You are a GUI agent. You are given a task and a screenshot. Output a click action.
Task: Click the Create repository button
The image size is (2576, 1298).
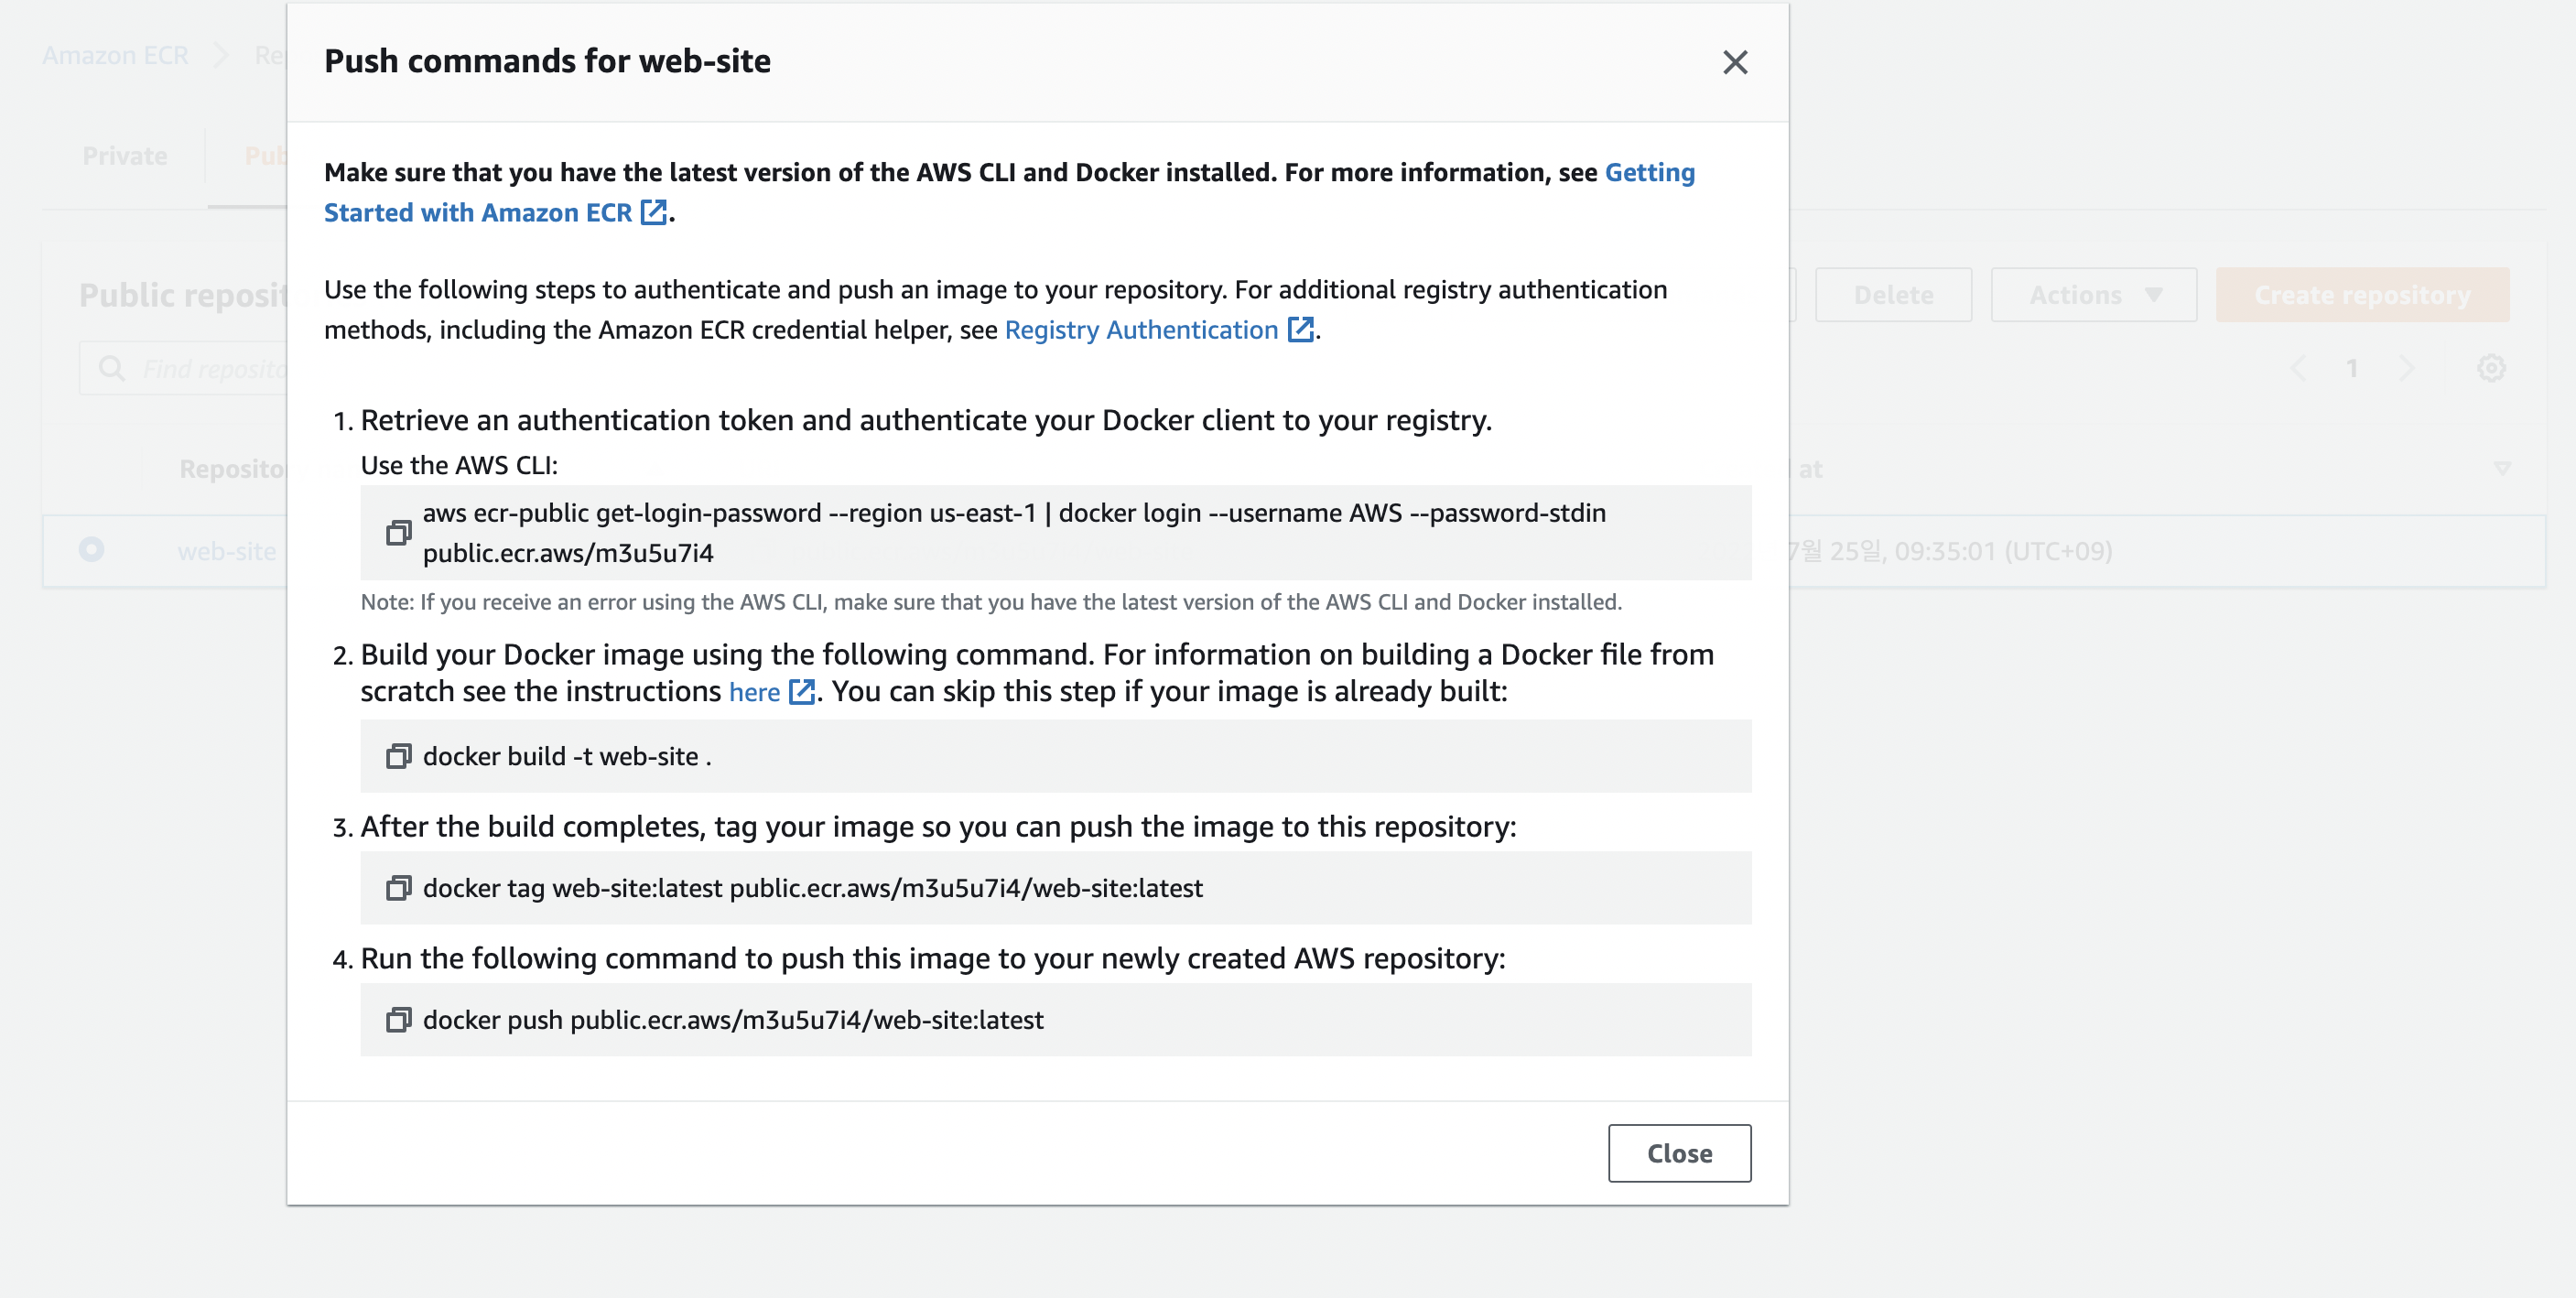2361,295
